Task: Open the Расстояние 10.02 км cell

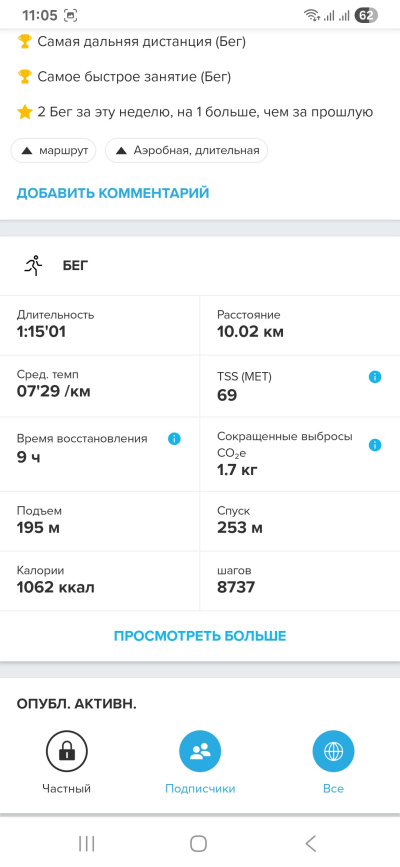Action: (x=300, y=326)
